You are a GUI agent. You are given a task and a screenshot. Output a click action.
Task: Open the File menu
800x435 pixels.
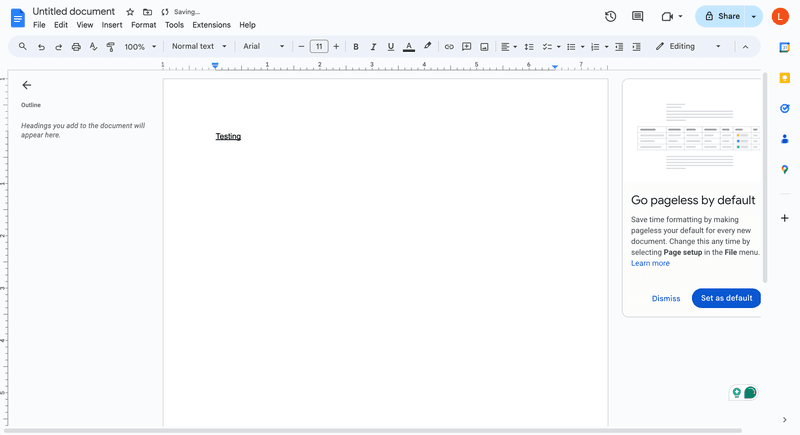39,25
